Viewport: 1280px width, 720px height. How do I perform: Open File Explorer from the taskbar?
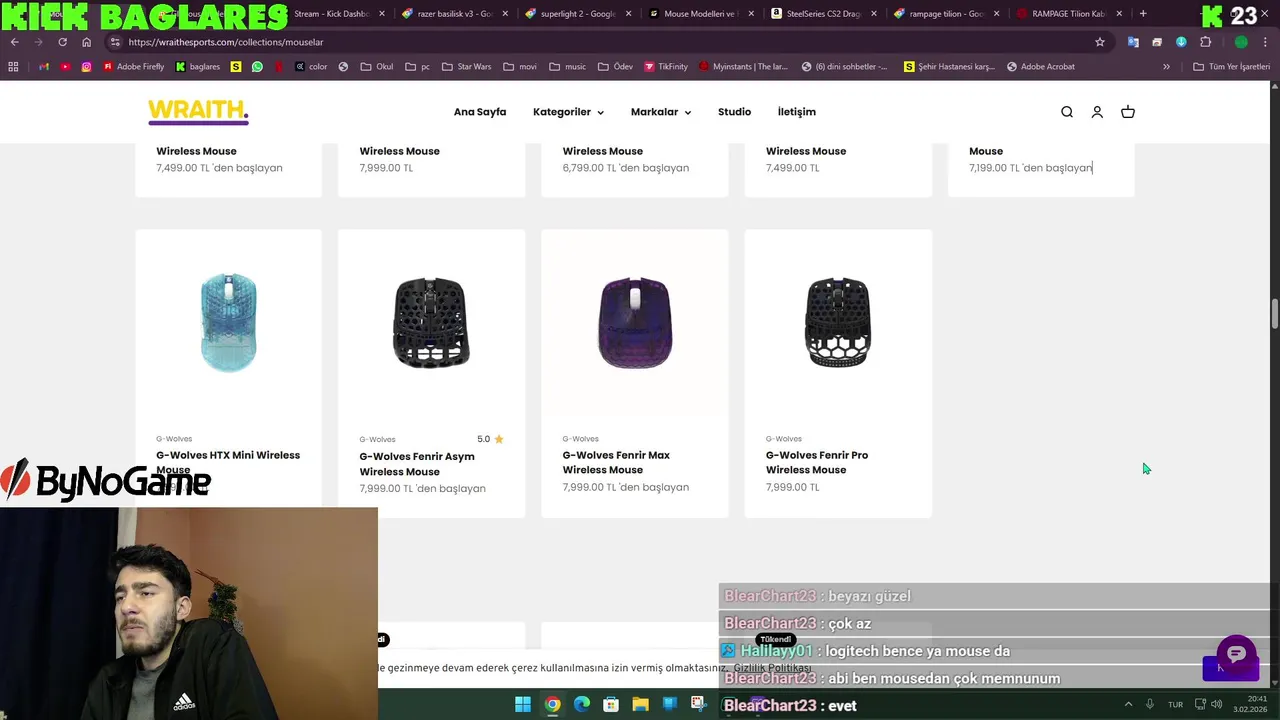click(640, 705)
